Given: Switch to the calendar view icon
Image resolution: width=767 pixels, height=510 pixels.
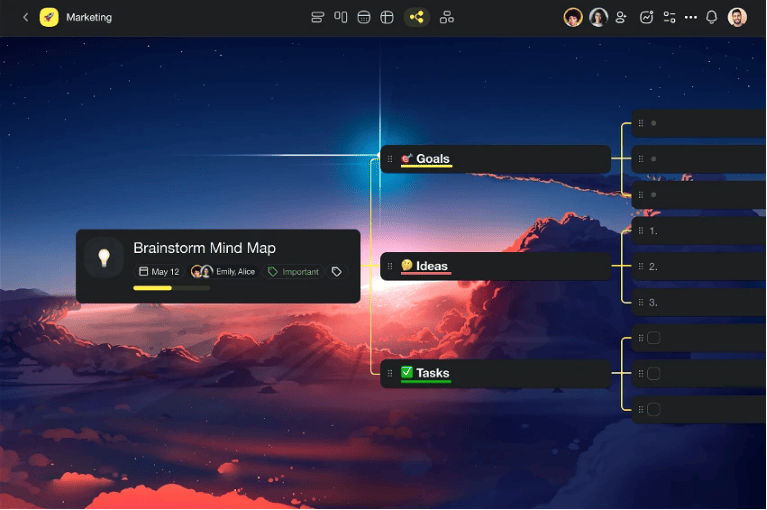Looking at the screenshot, I should coord(363,18).
